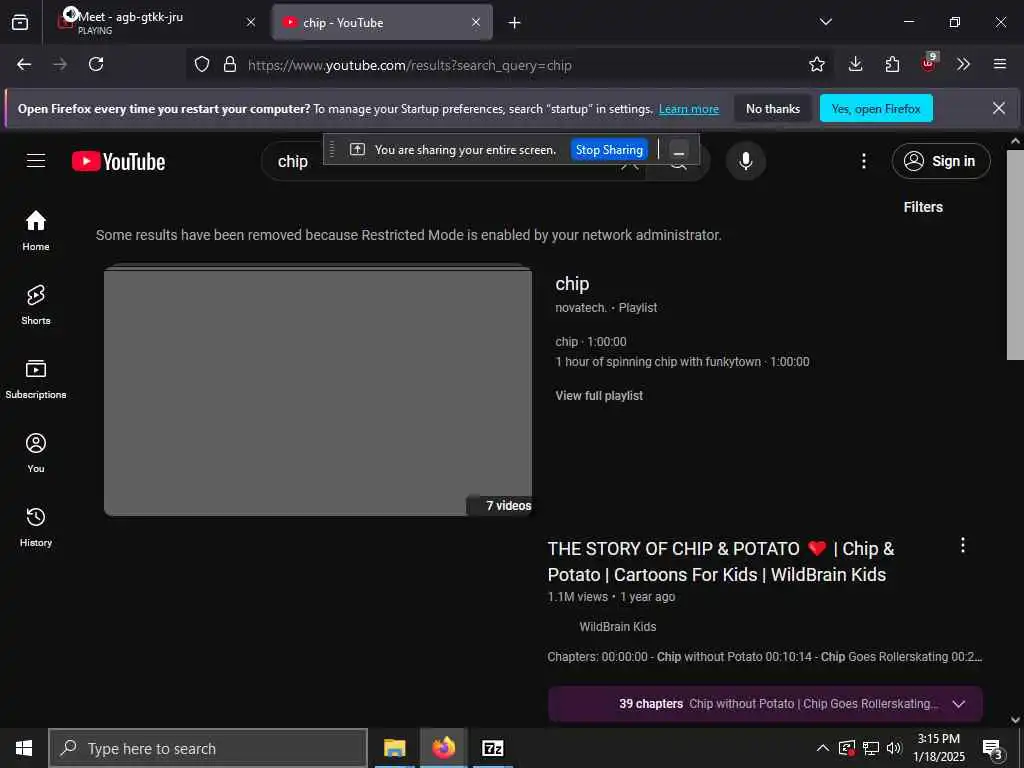Open the WildBrain Kids channel link

pos(617,626)
